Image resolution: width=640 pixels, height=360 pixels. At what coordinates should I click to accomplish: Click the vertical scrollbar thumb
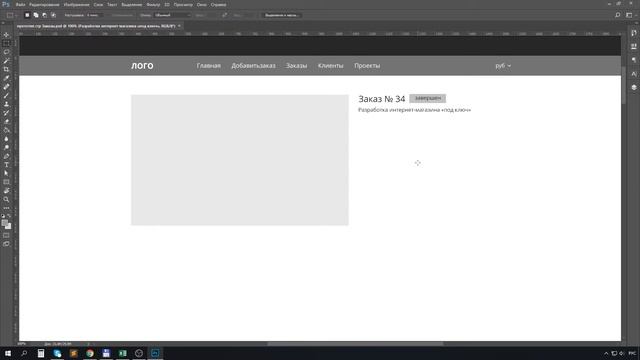tap(624, 85)
